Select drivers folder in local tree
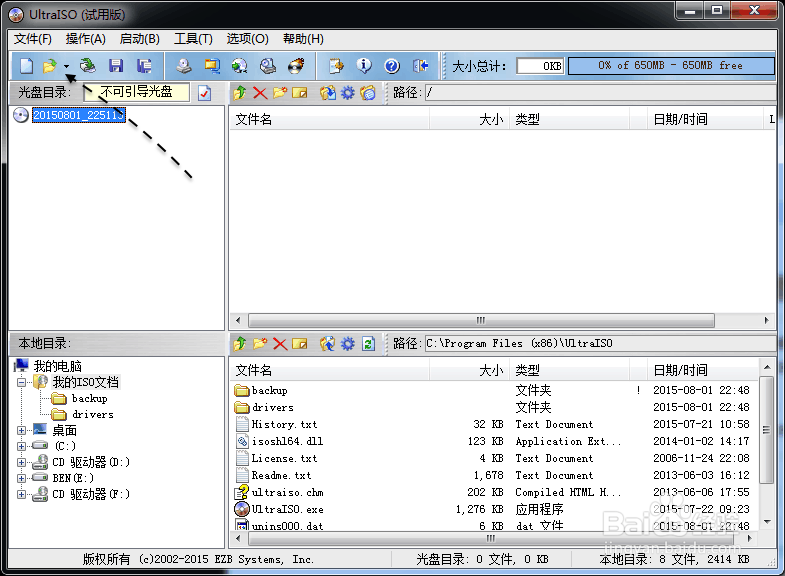The width and height of the screenshot is (785, 576). coord(92,414)
